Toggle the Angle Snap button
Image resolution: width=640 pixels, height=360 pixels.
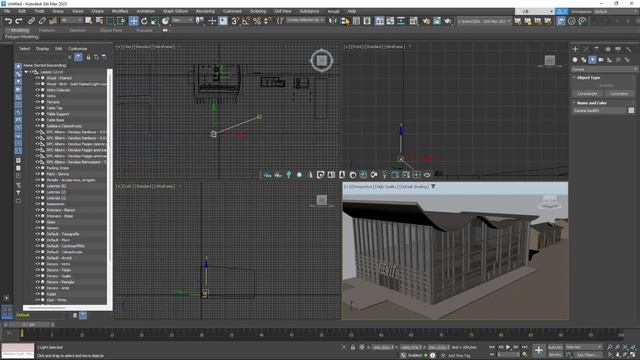click(x=246, y=21)
